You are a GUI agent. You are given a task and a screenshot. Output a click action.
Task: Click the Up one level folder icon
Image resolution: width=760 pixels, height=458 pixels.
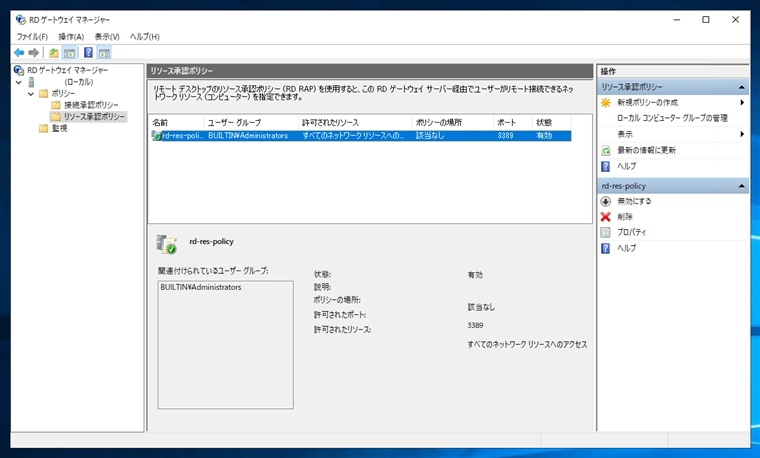point(54,53)
